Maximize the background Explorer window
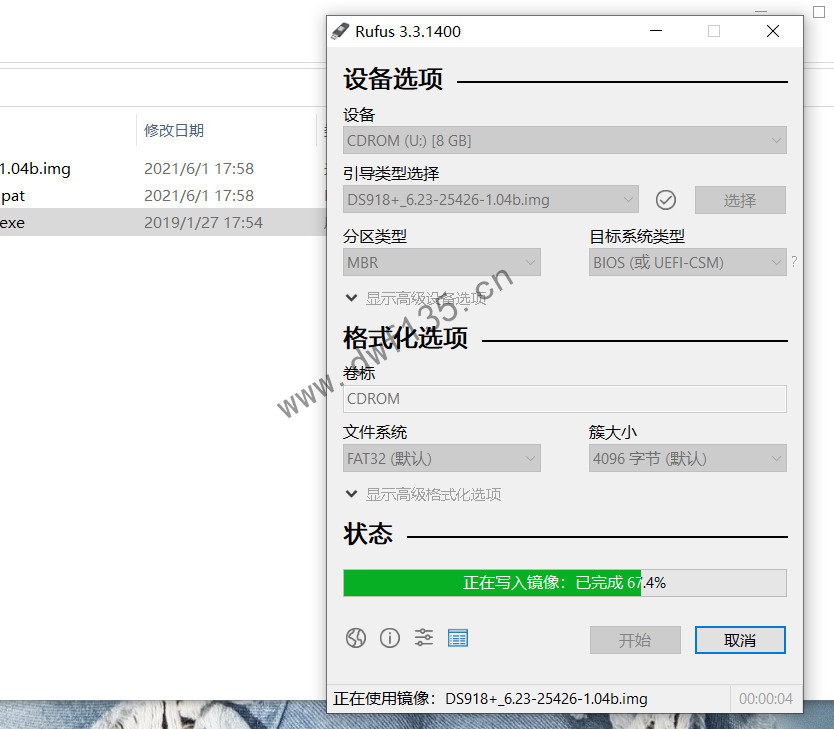The height and width of the screenshot is (729, 834). tap(819, 12)
